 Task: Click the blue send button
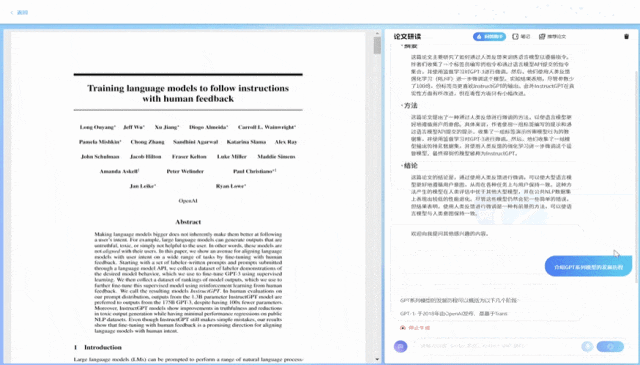point(610,347)
